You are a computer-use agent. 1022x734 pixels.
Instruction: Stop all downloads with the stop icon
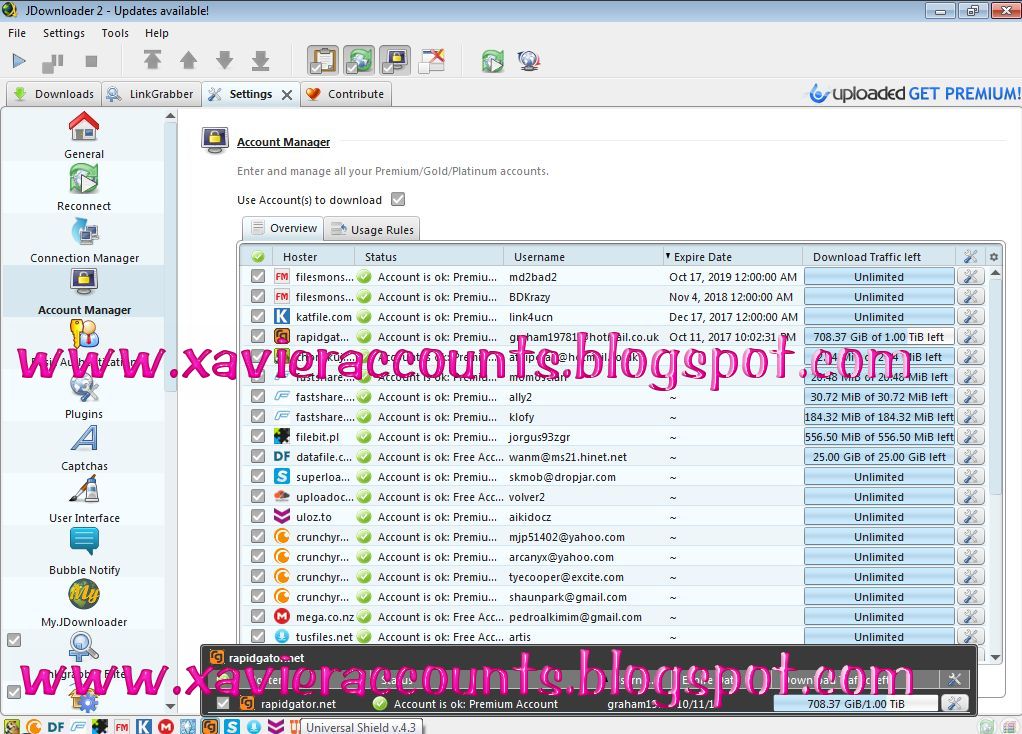point(91,61)
